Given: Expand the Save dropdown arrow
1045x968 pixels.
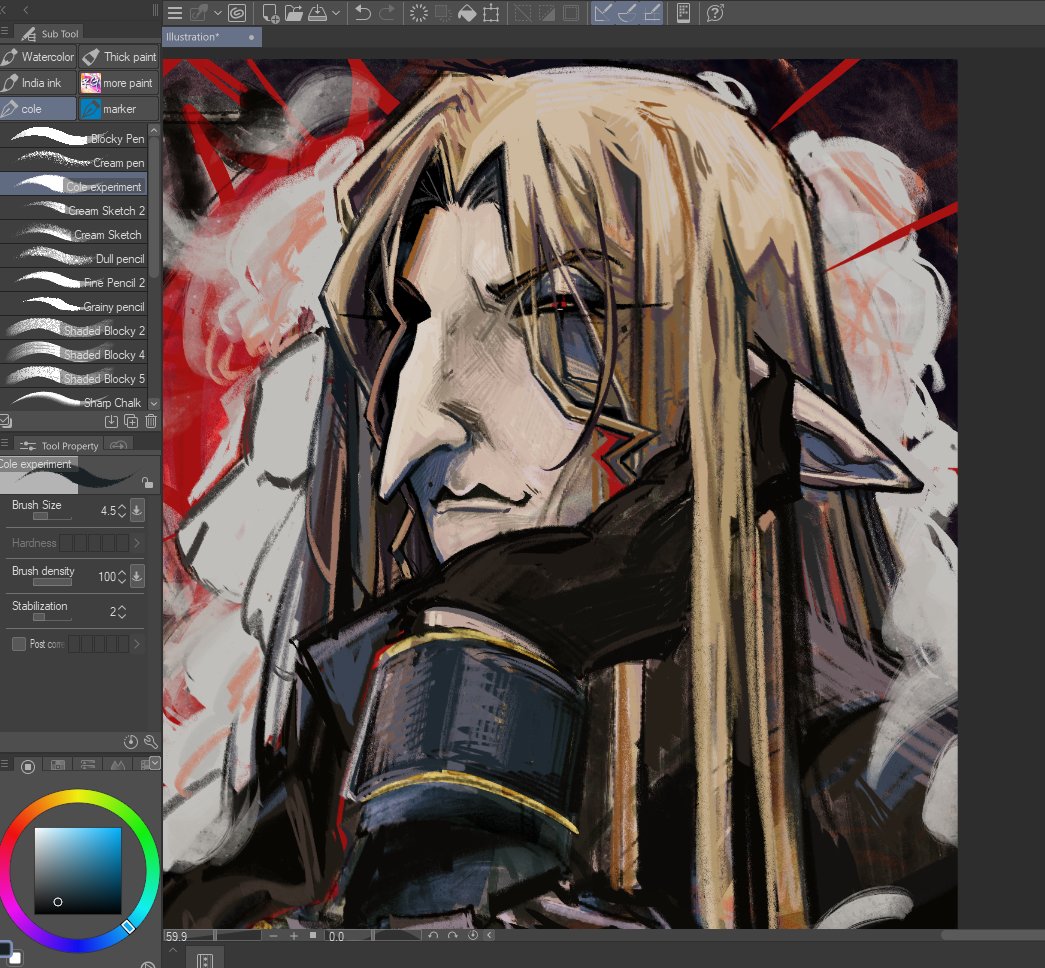Looking at the screenshot, I should [336, 13].
